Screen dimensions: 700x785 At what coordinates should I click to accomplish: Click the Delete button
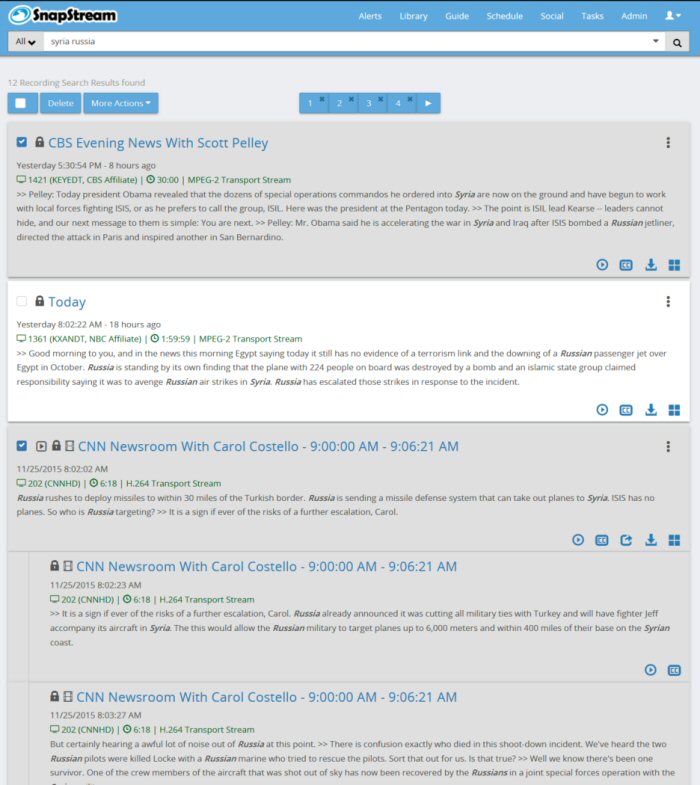pos(61,103)
